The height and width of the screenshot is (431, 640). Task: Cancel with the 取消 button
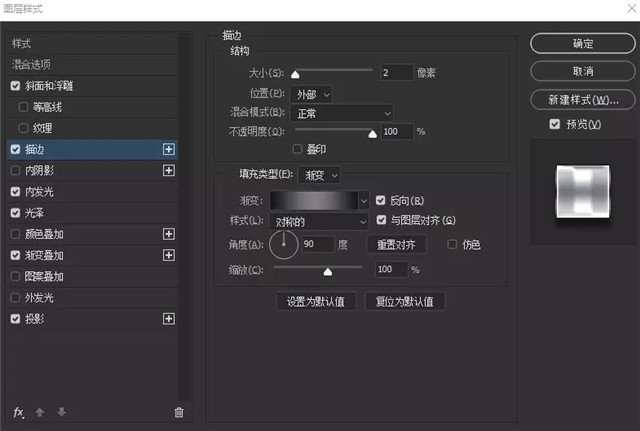(x=582, y=71)
